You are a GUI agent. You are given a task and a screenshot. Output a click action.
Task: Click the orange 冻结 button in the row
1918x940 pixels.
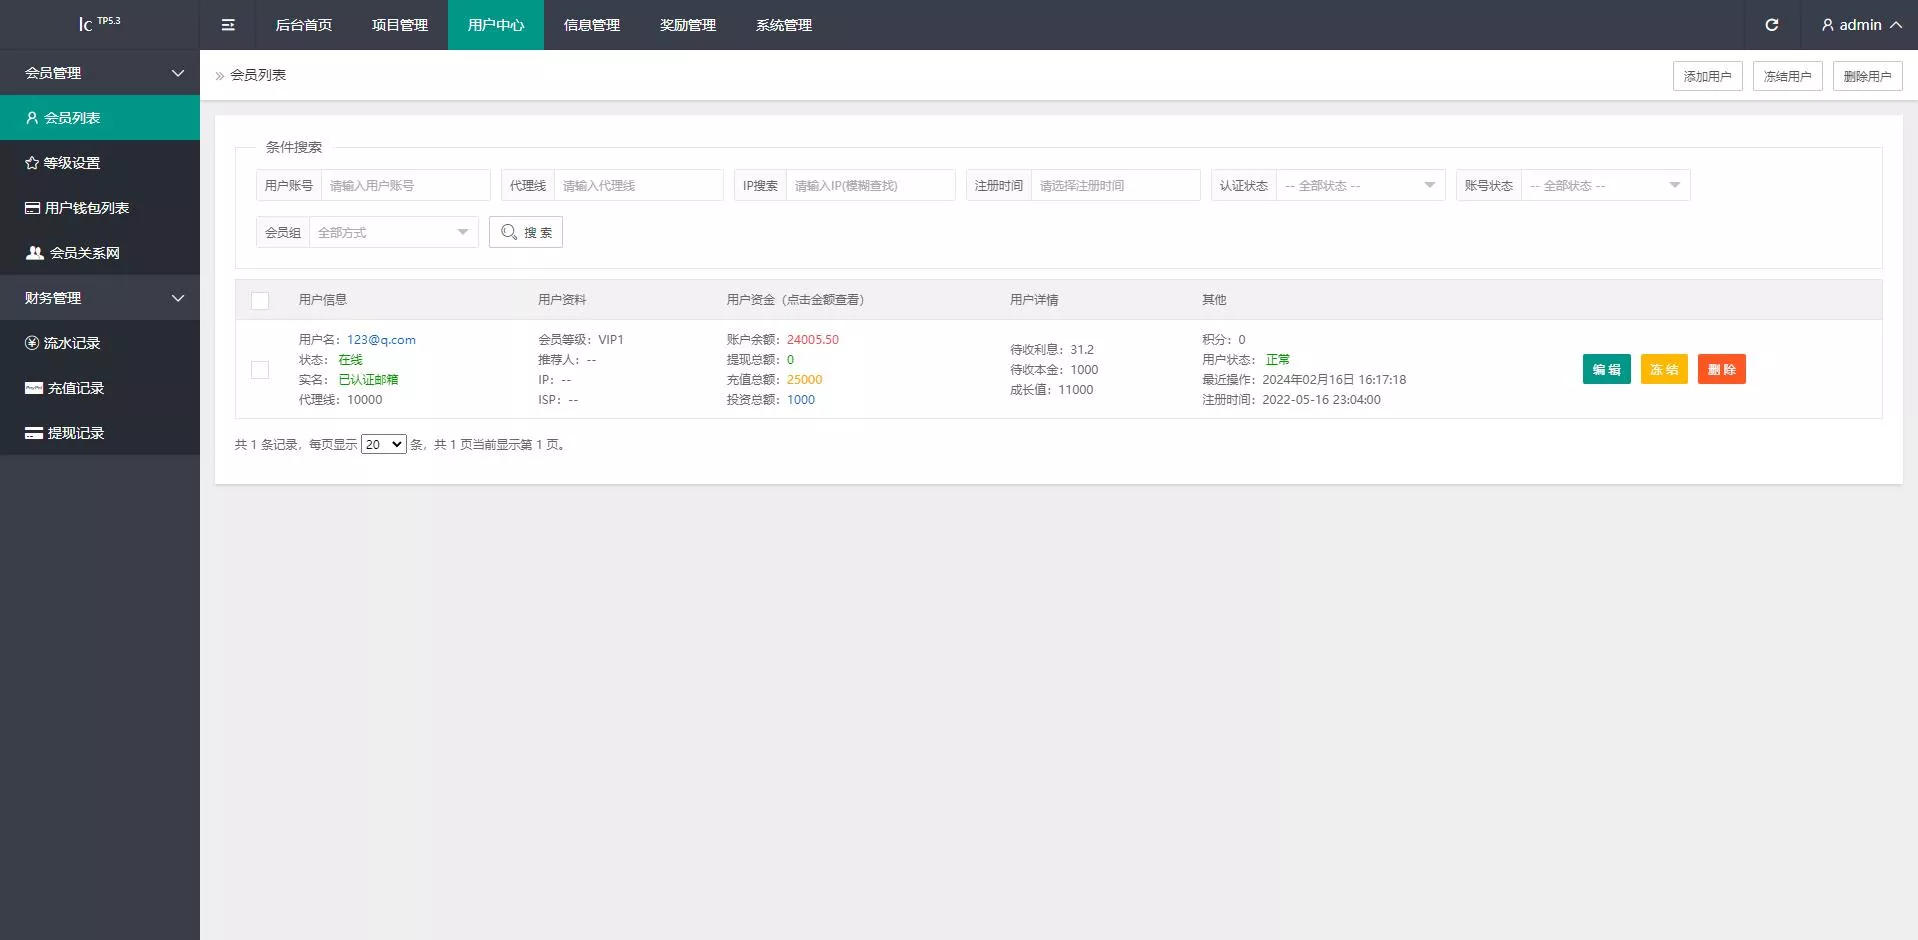pos(1664,369)
